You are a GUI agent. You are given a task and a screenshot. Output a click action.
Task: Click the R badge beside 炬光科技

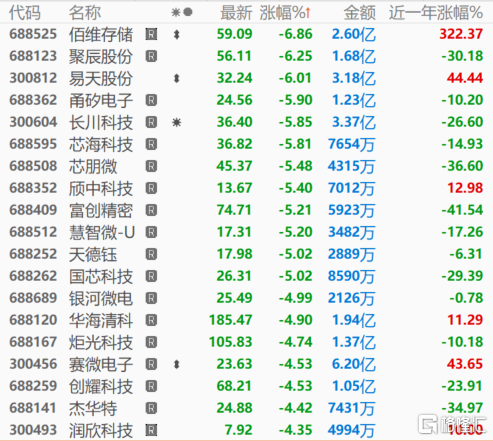(151, 342)
